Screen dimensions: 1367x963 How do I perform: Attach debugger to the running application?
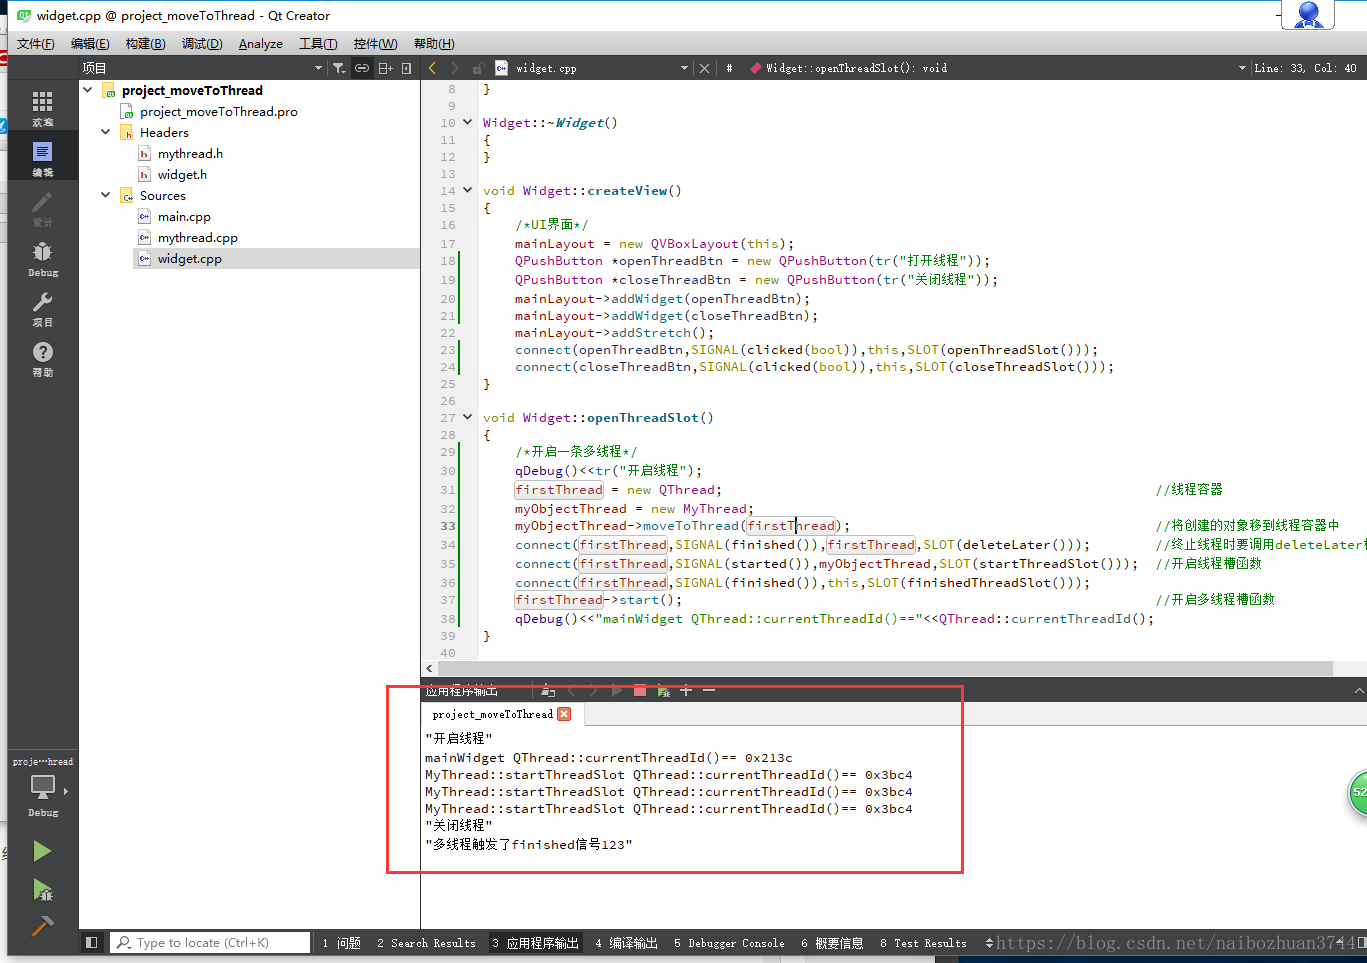pyautogui.click(x=663, y=690)
